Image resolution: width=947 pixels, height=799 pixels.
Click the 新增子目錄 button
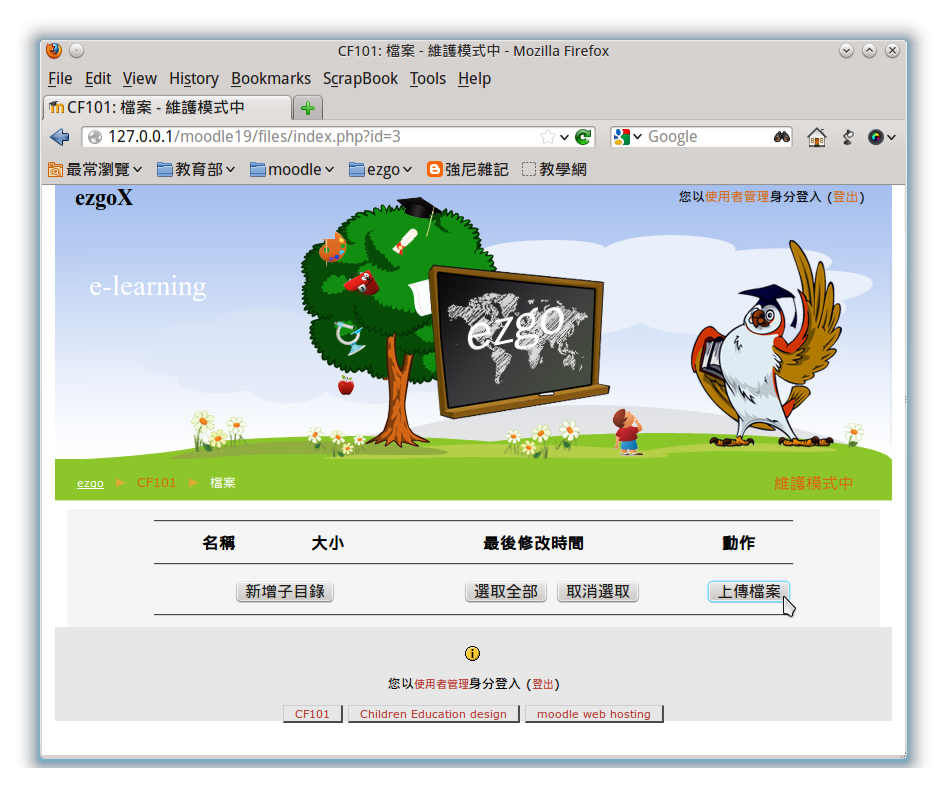tap(285, 591)
